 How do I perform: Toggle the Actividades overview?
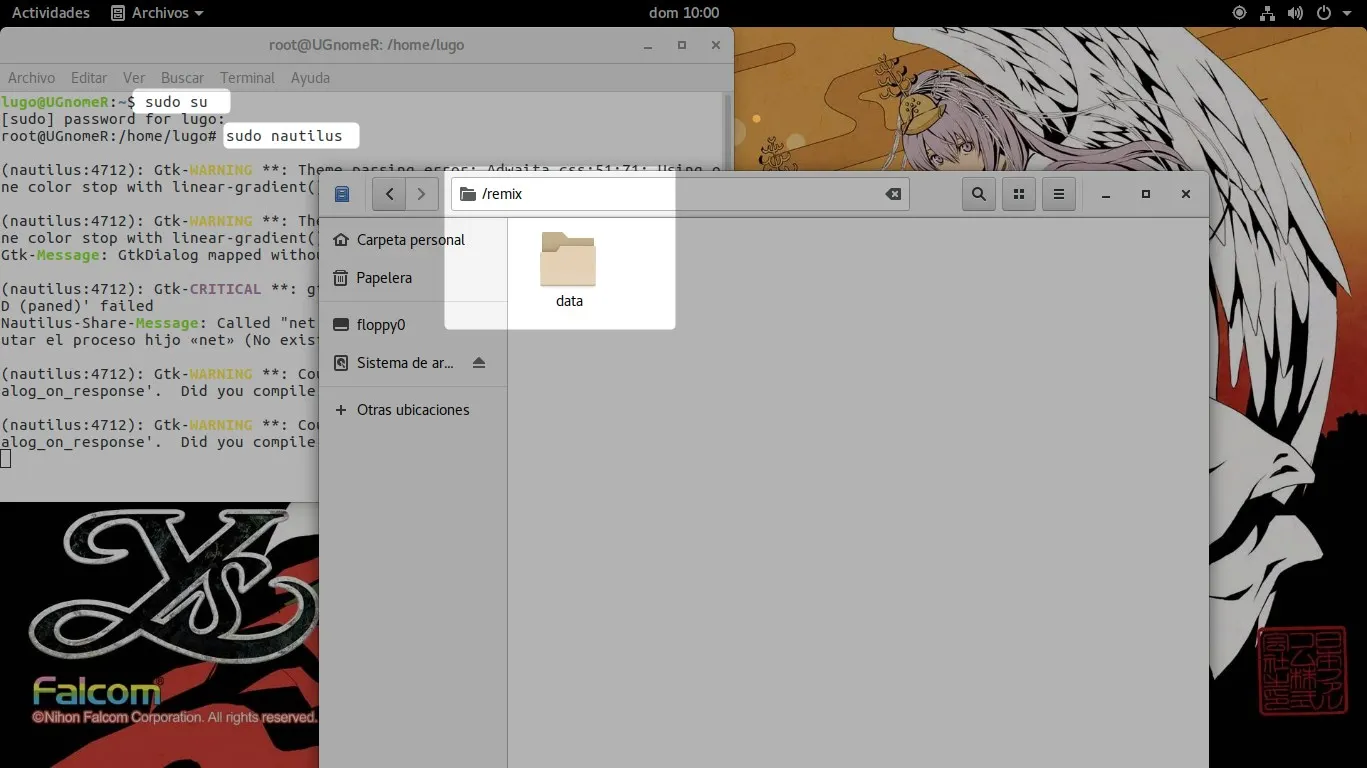point(50,13)
